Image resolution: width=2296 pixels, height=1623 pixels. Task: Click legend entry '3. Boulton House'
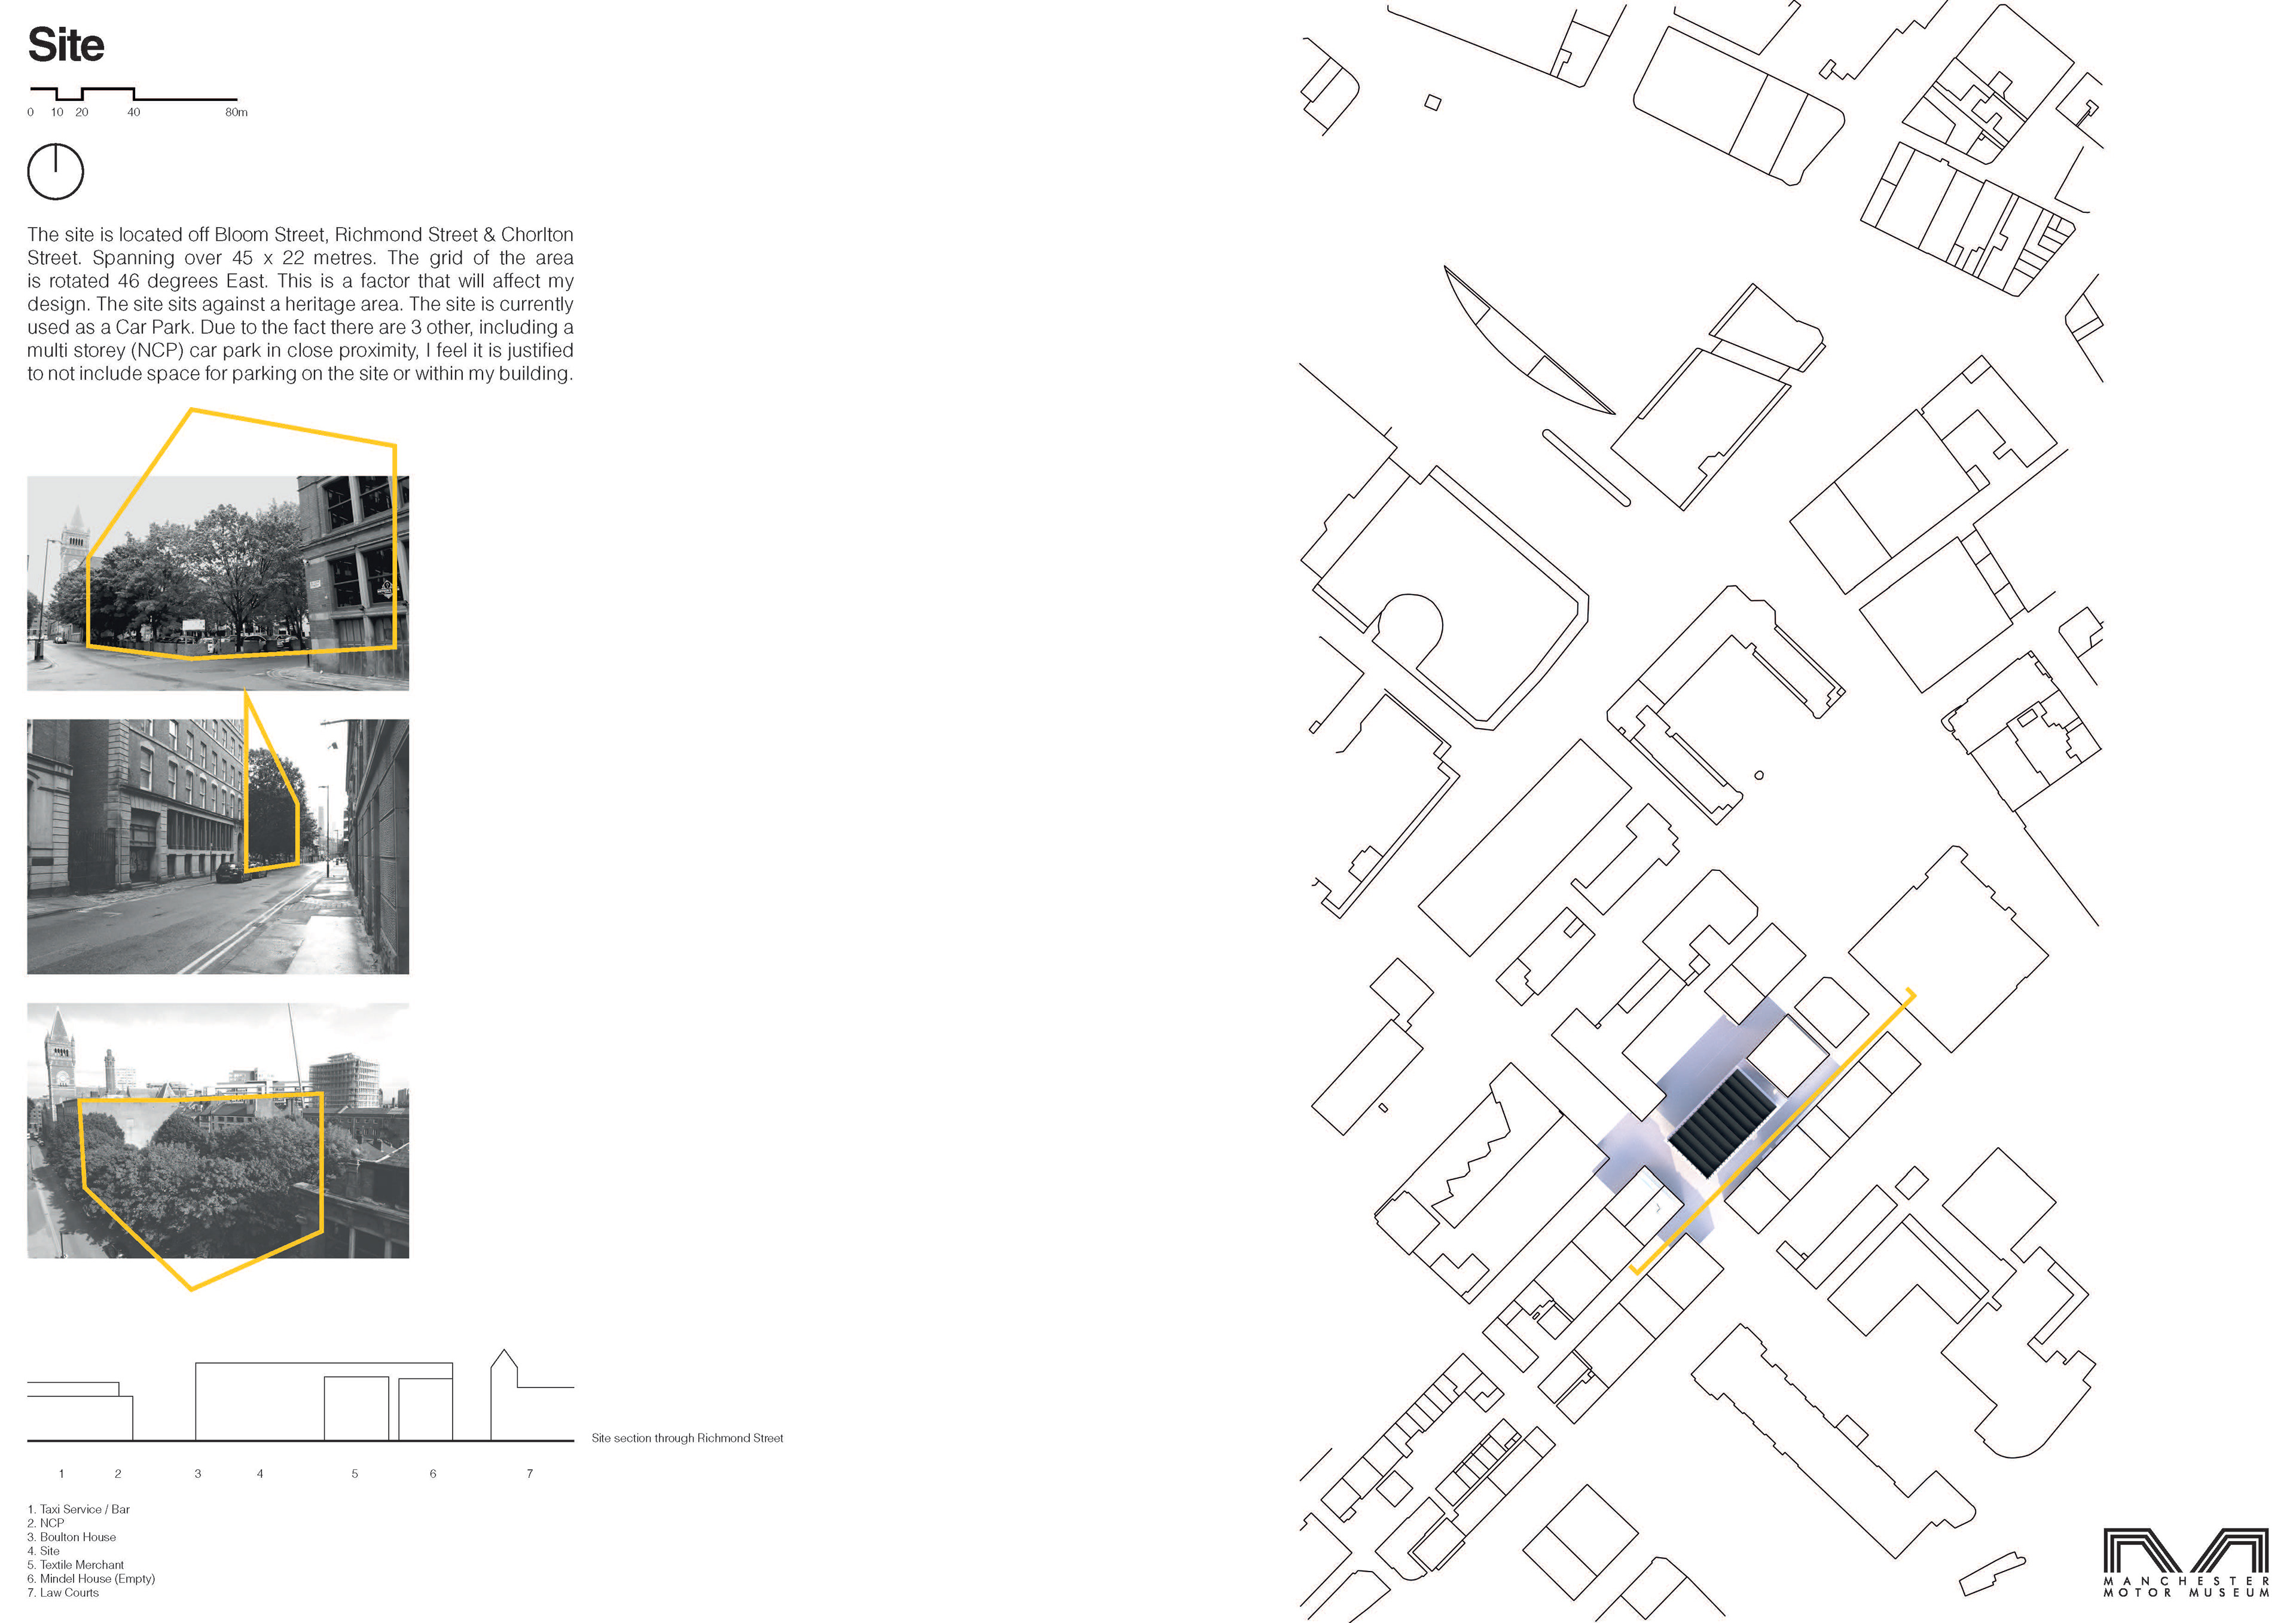pos(72,1537)
